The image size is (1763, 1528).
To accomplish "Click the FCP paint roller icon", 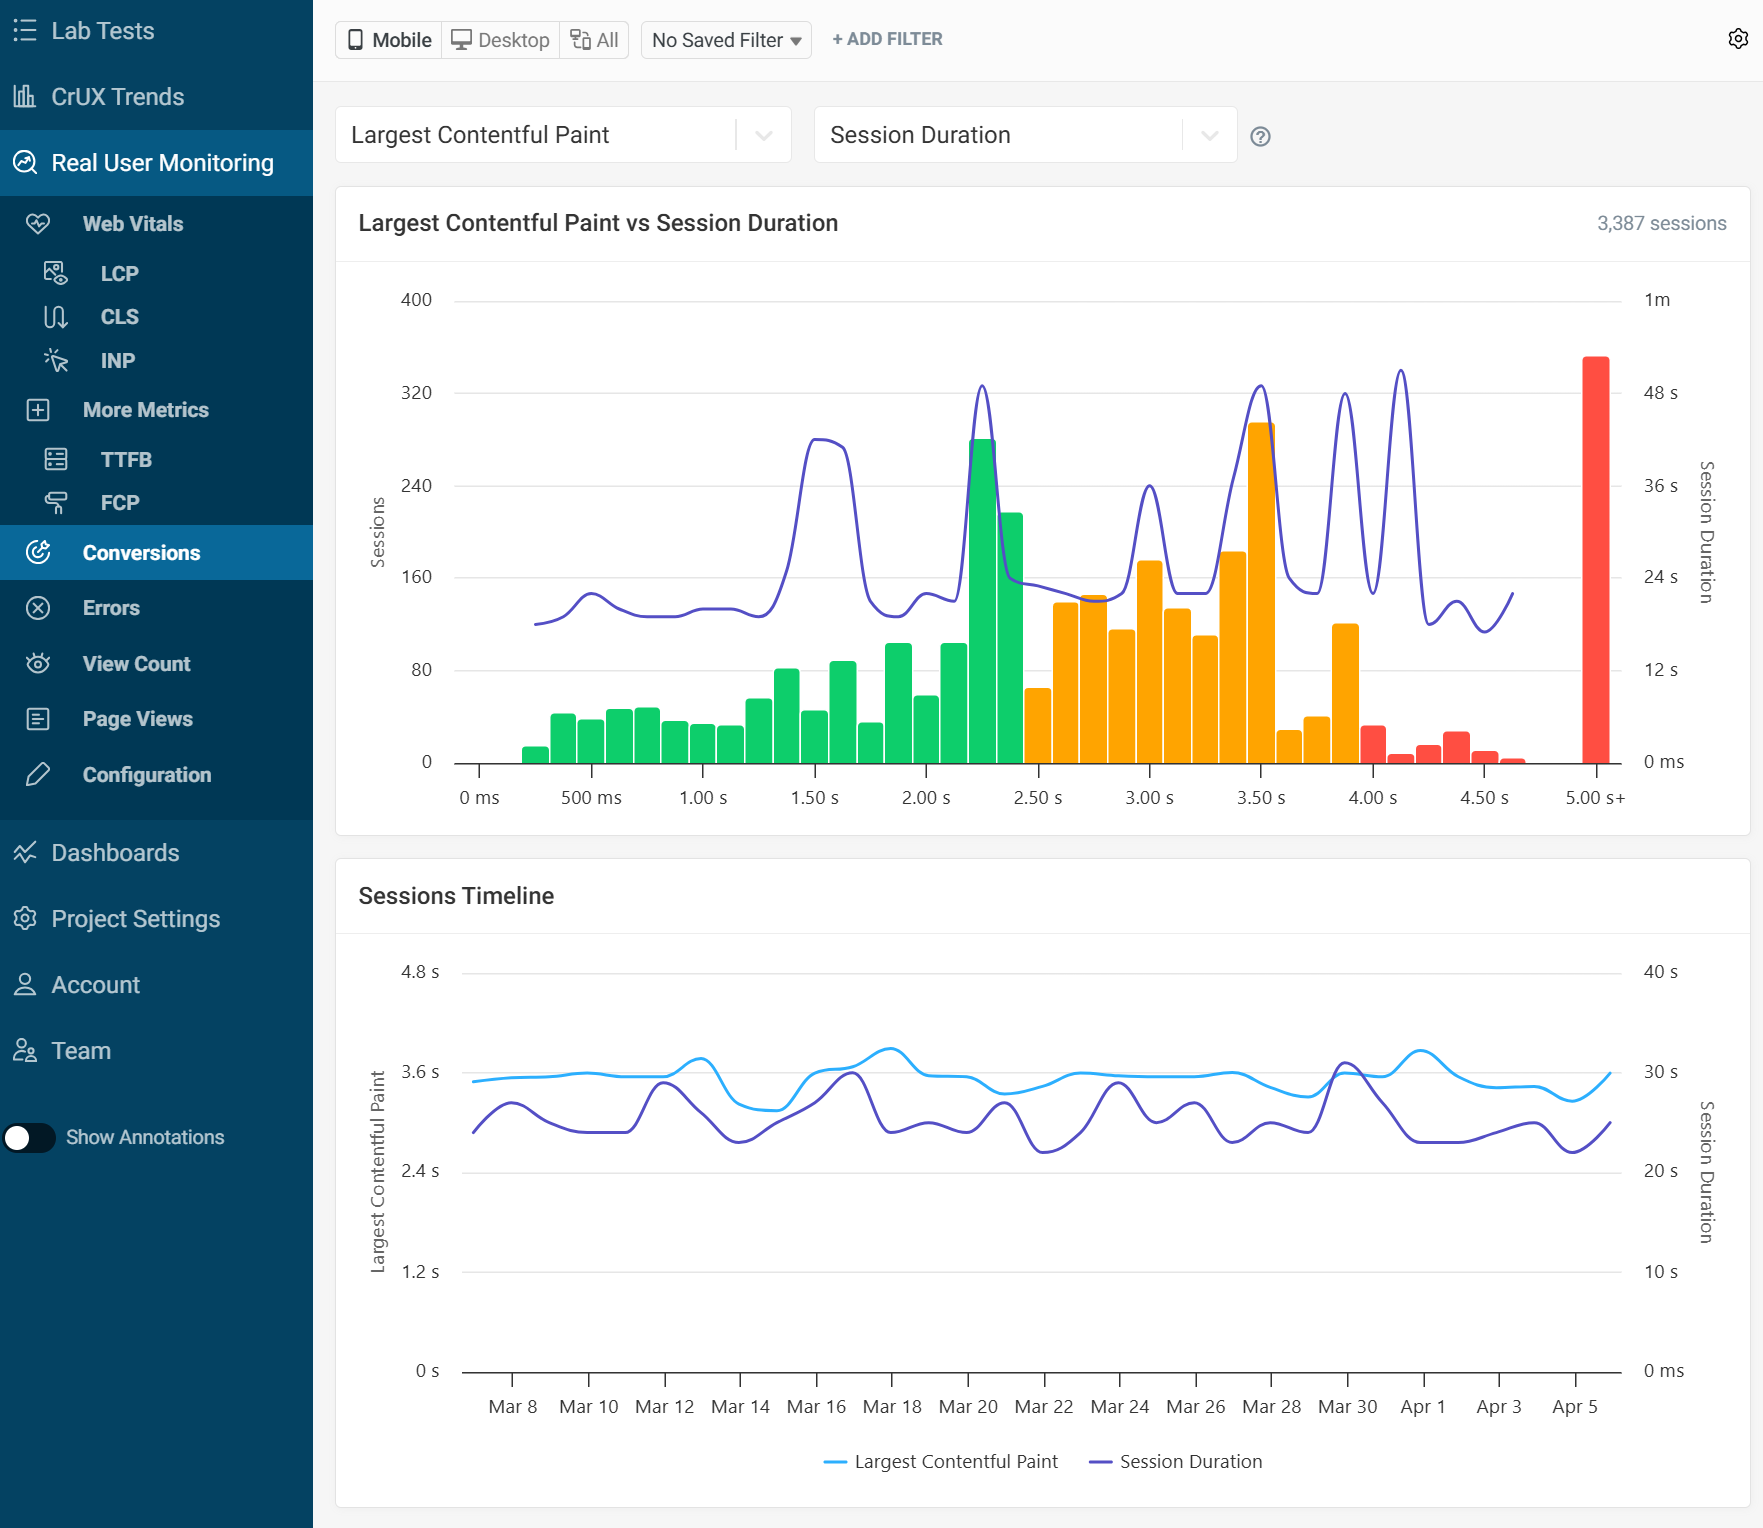I will coord(56,503).
